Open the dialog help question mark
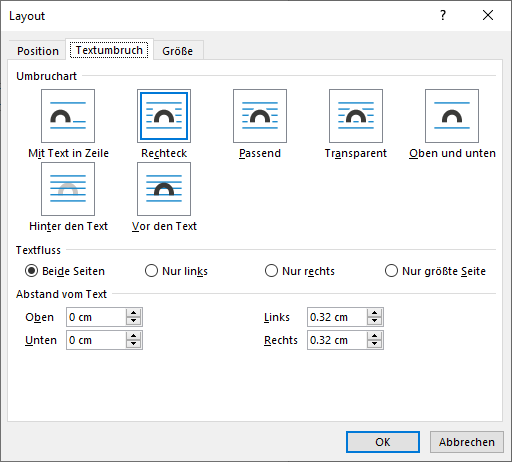 click(443, 15)
